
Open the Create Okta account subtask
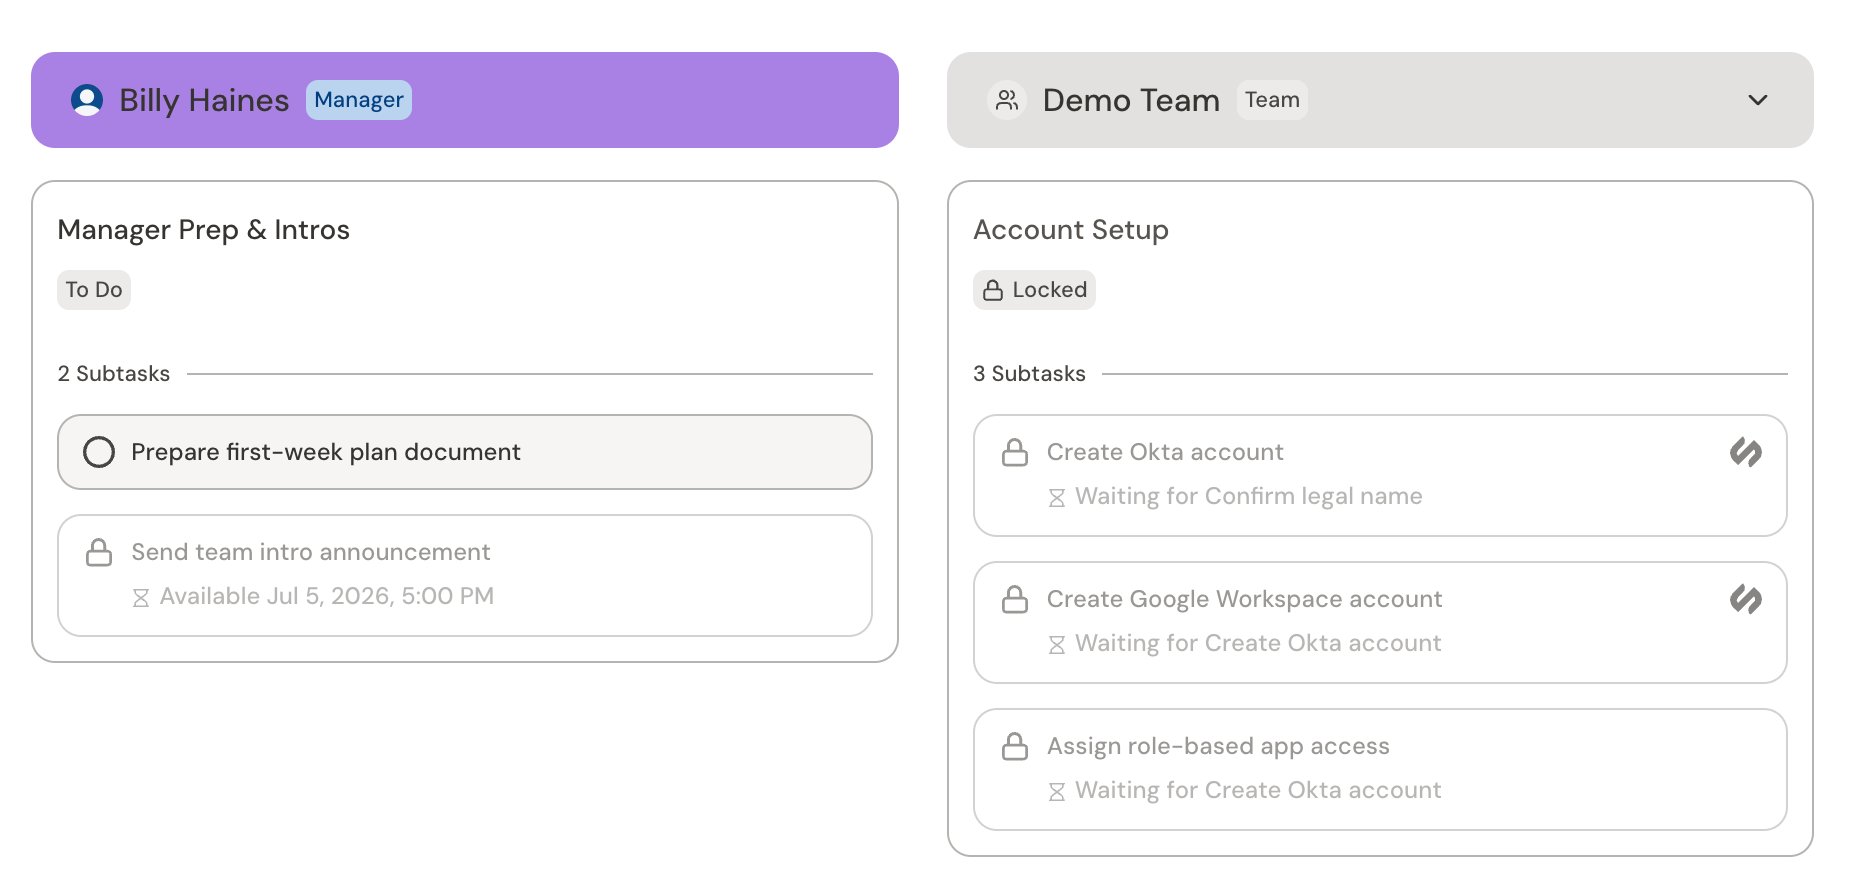pos(1380,475)
